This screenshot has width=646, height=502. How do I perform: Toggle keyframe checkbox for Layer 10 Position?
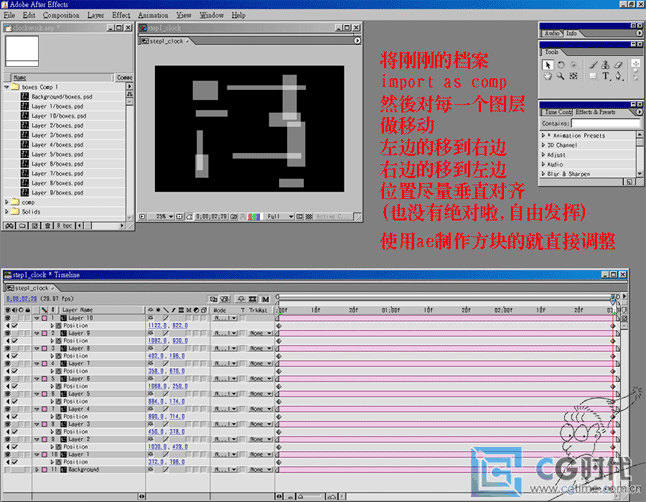pos(15,326)
